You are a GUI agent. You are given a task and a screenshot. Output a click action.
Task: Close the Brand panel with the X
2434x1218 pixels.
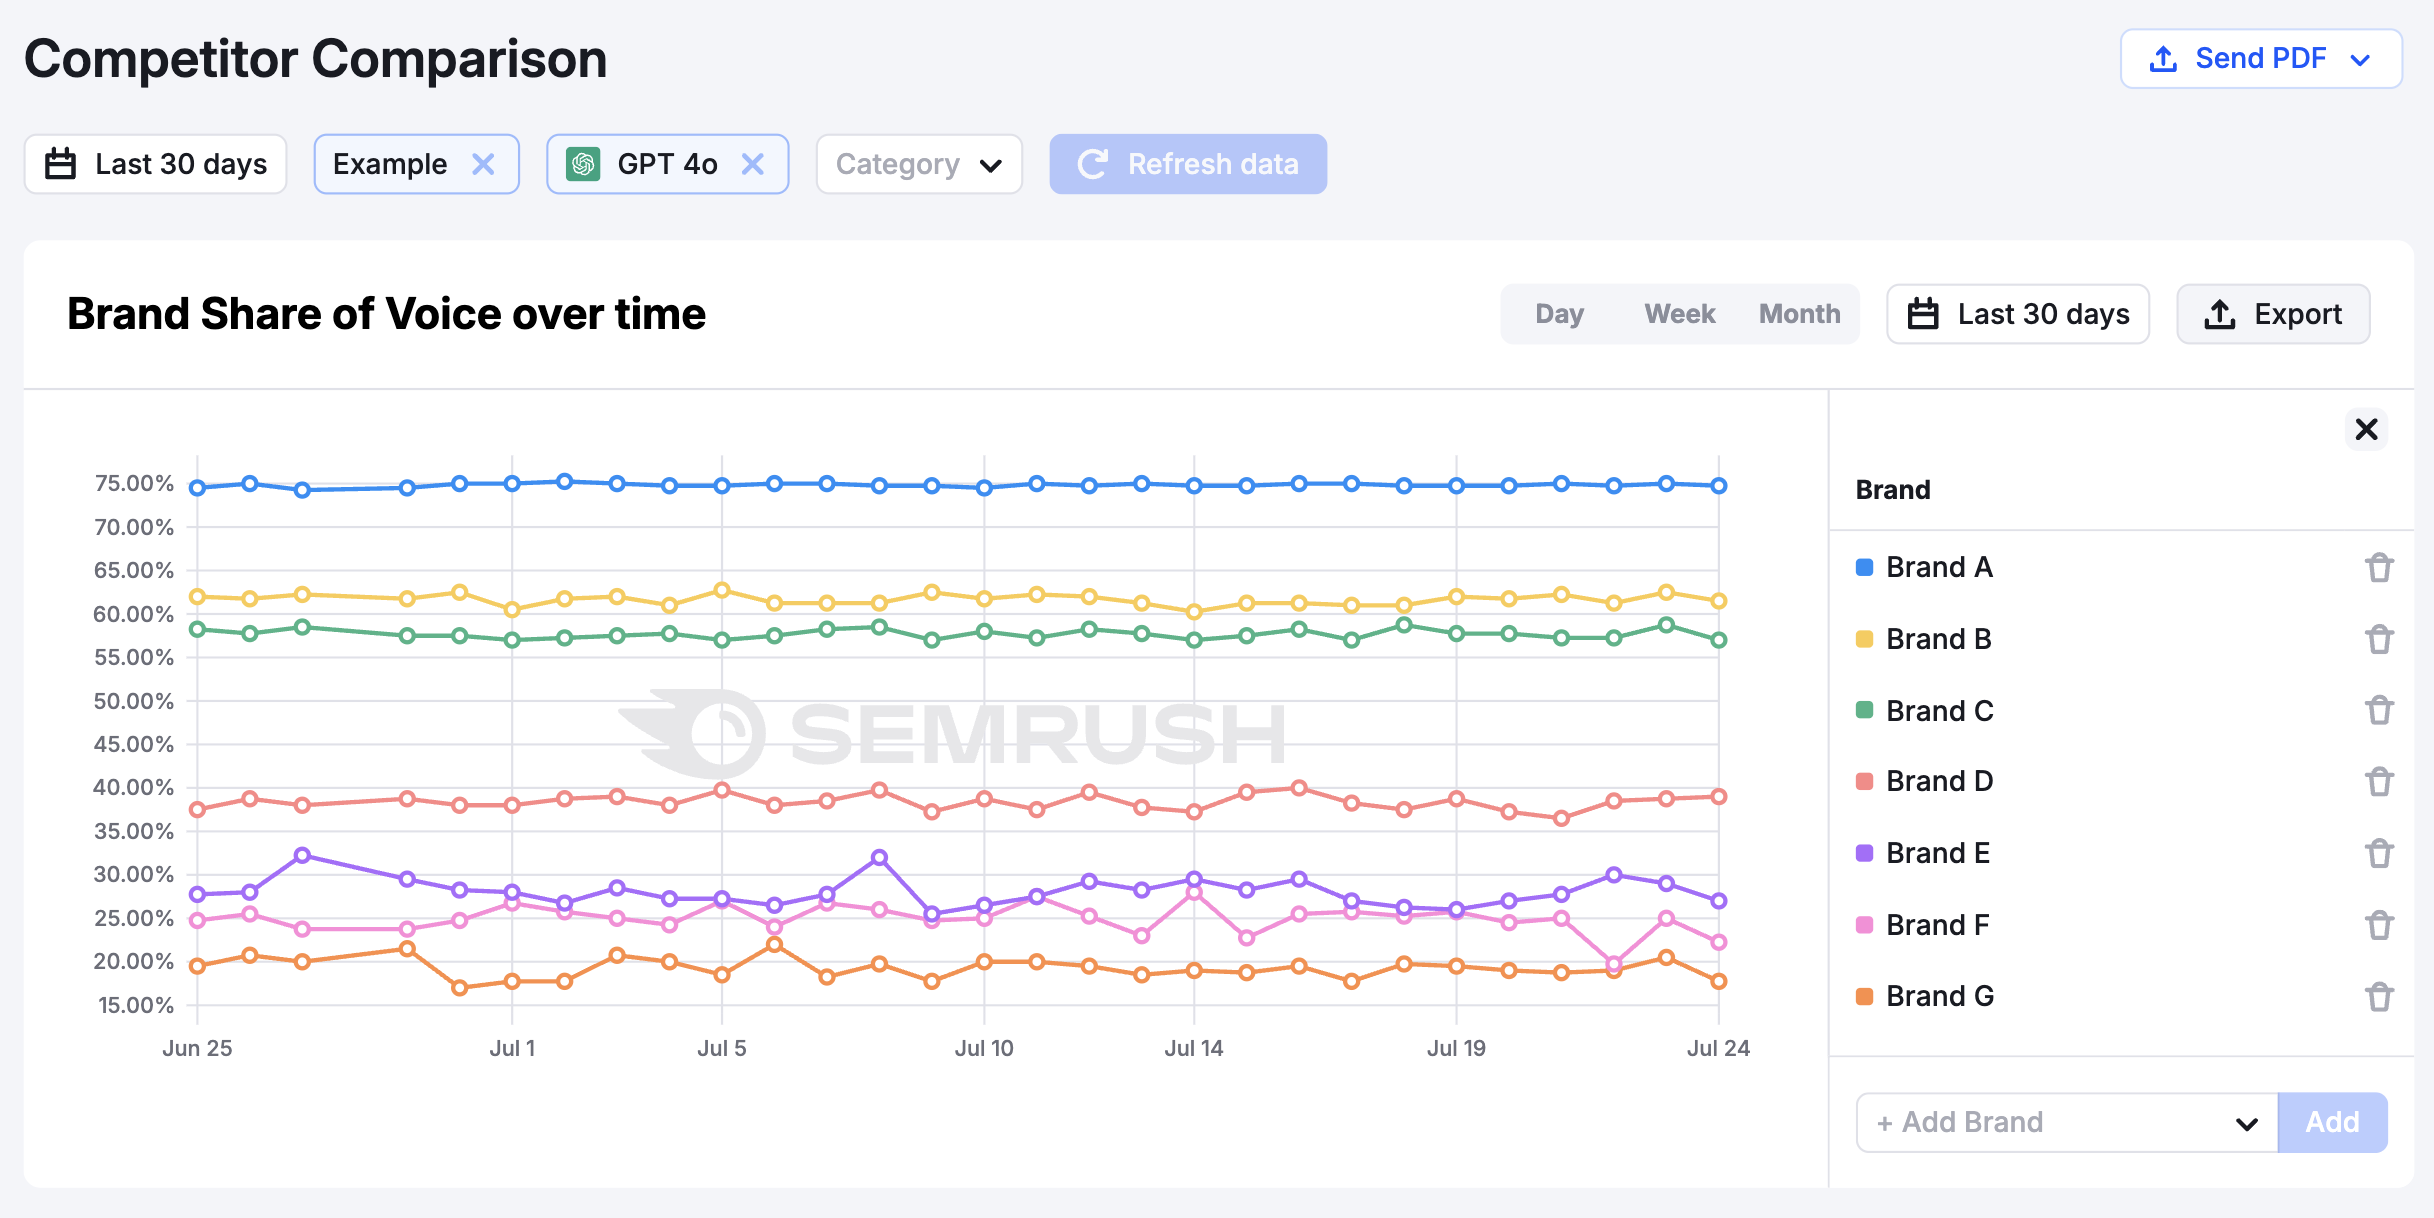[x=2366, y=429]
